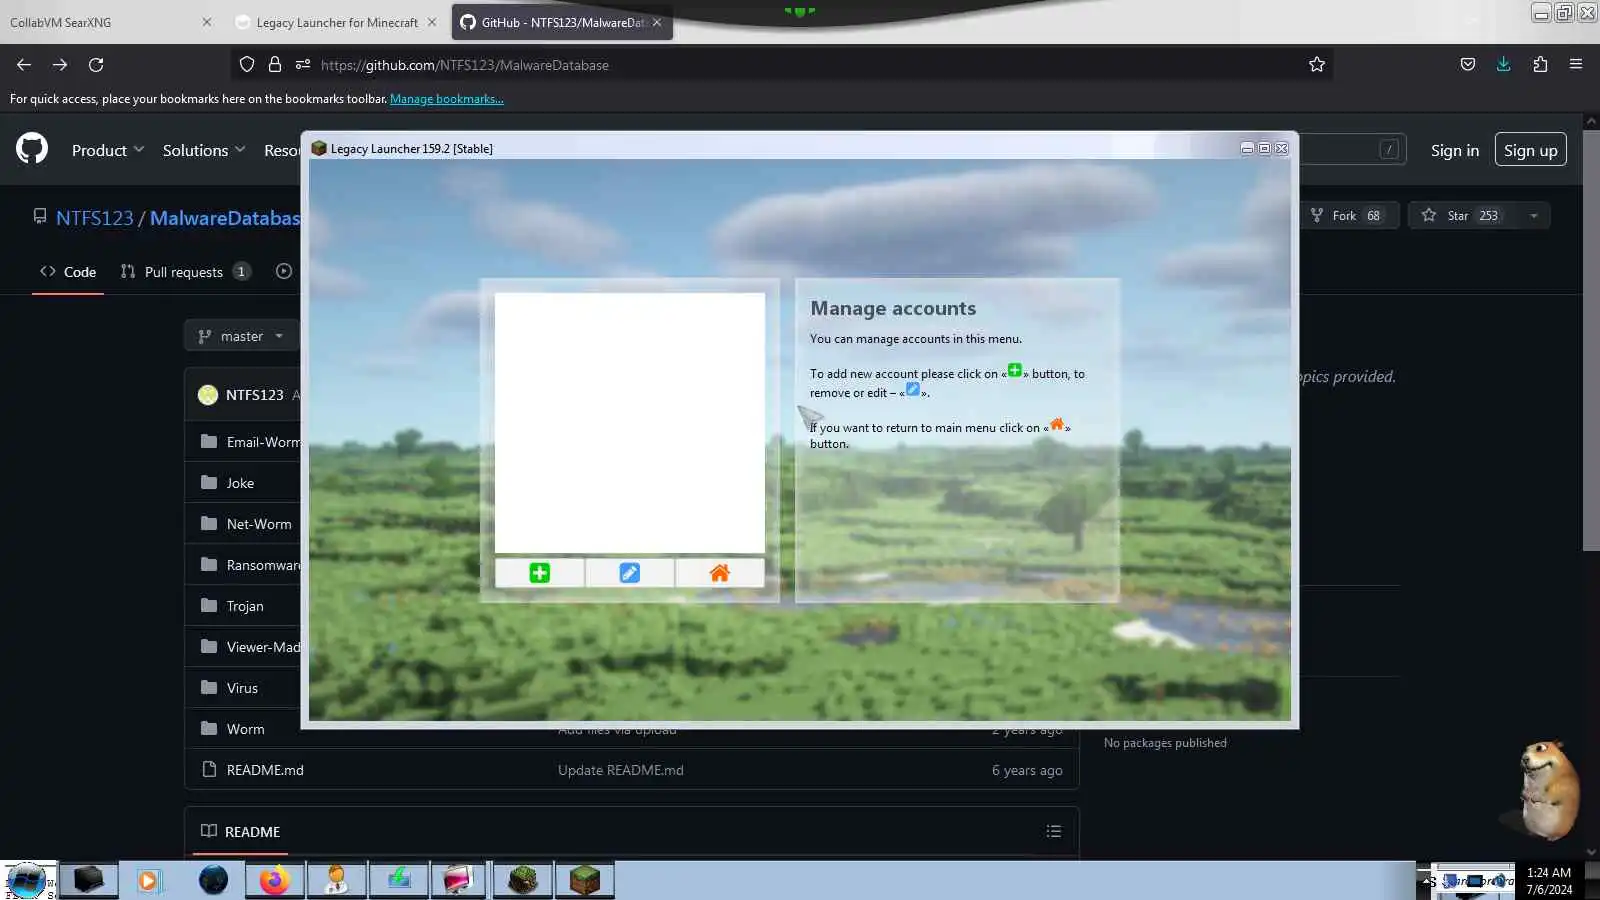Open the Code tab on GitHub

coord(68,271)
